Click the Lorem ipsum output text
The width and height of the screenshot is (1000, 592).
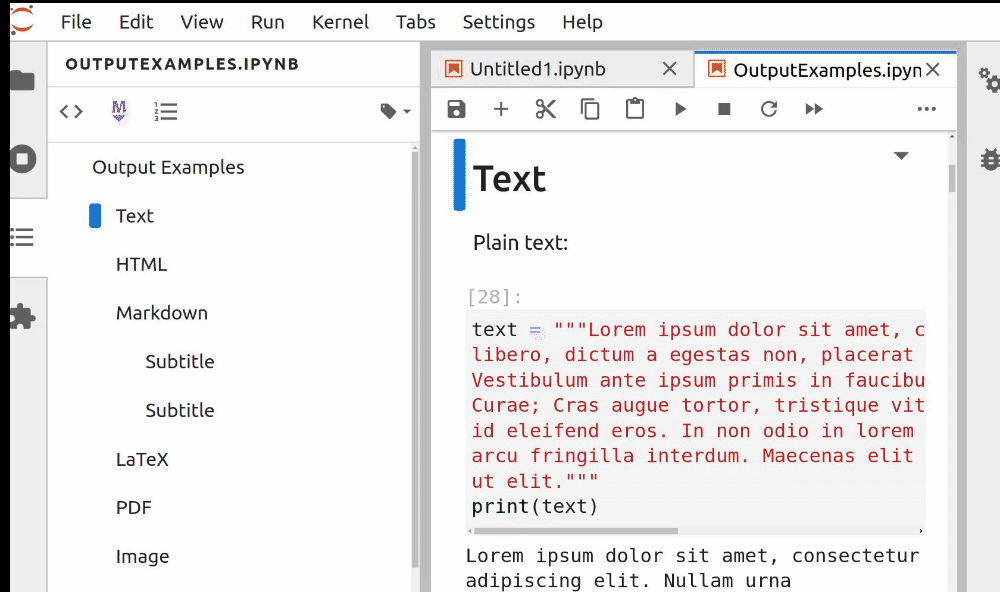coord(693,568)
